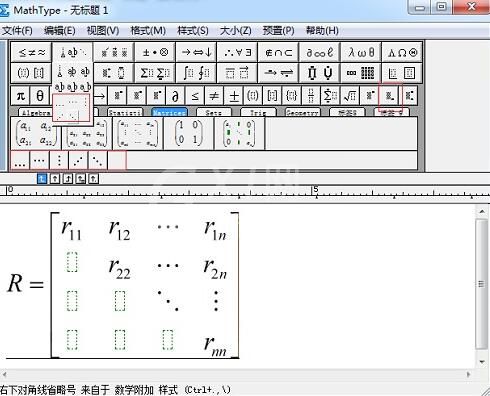Insert centered horizontal ellipsis from small bar

pos(39,161)
